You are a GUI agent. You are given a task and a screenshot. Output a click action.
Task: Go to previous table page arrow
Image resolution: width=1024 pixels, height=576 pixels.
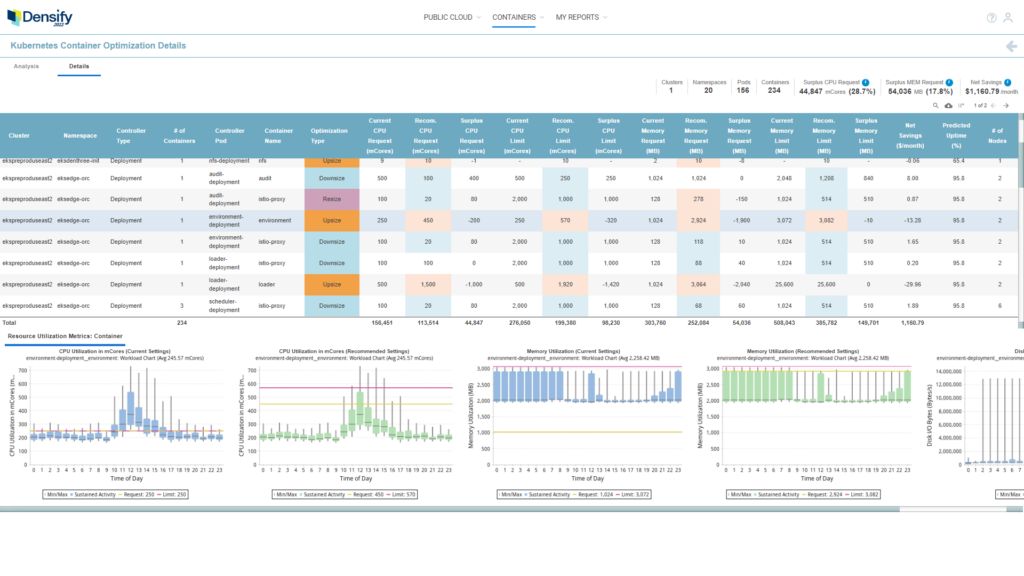[993, 105]
